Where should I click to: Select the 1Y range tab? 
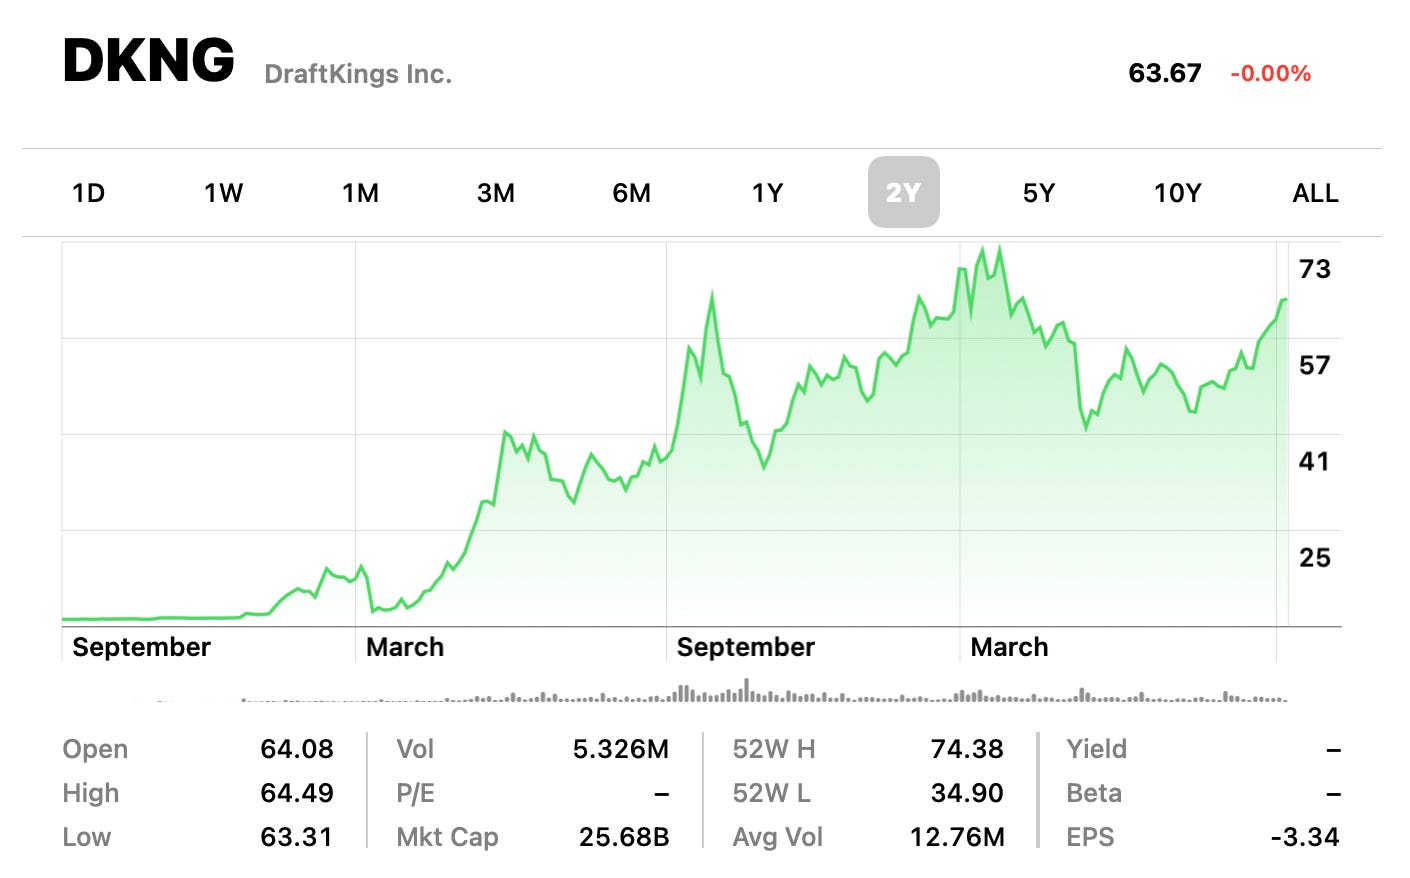tap(768, 193)
